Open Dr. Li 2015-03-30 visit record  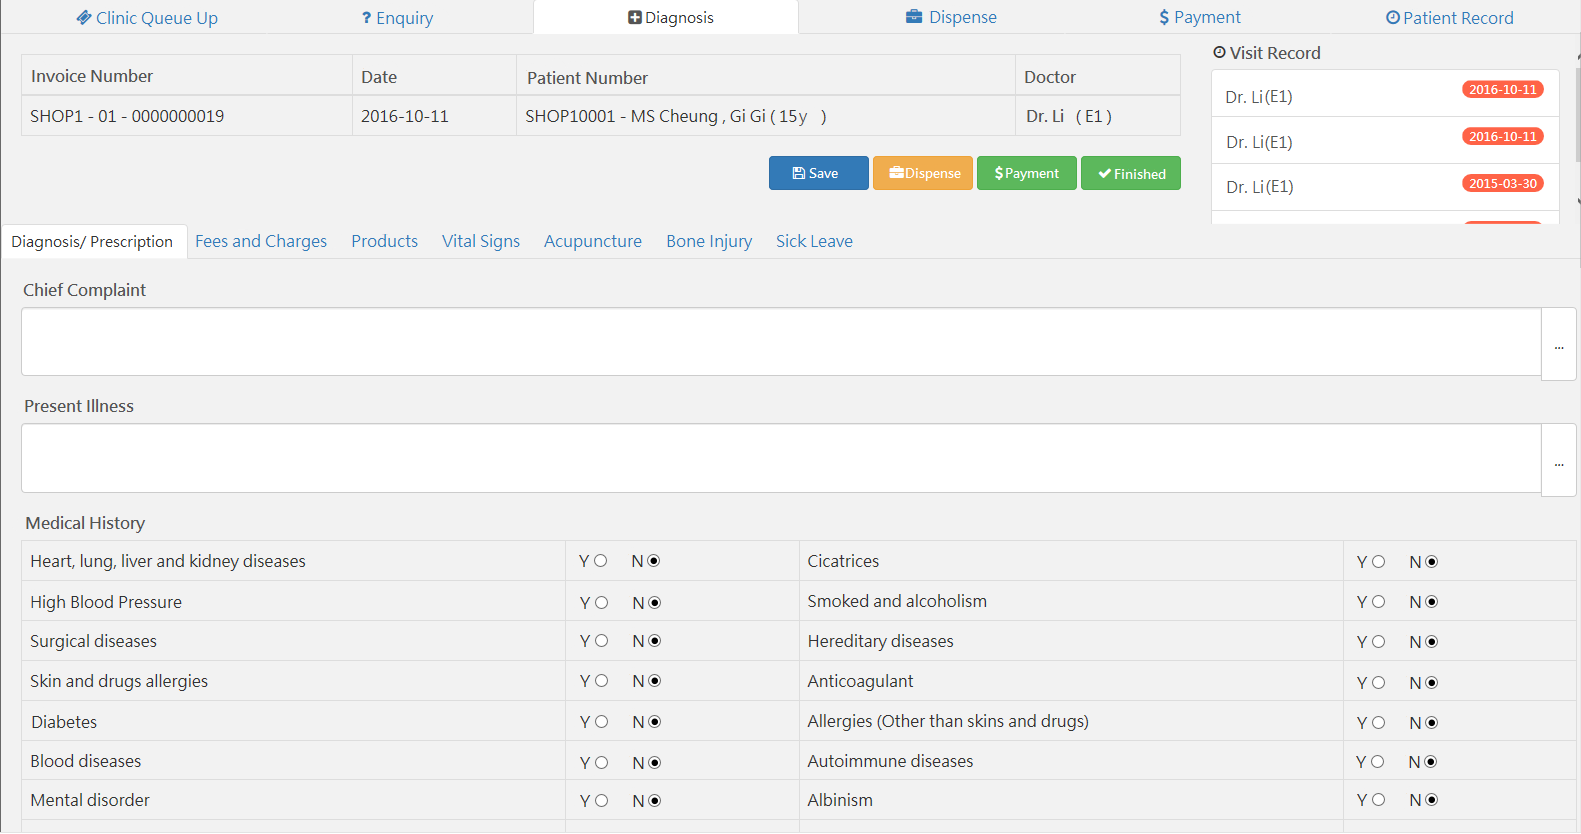click(x=1385, y=187)
